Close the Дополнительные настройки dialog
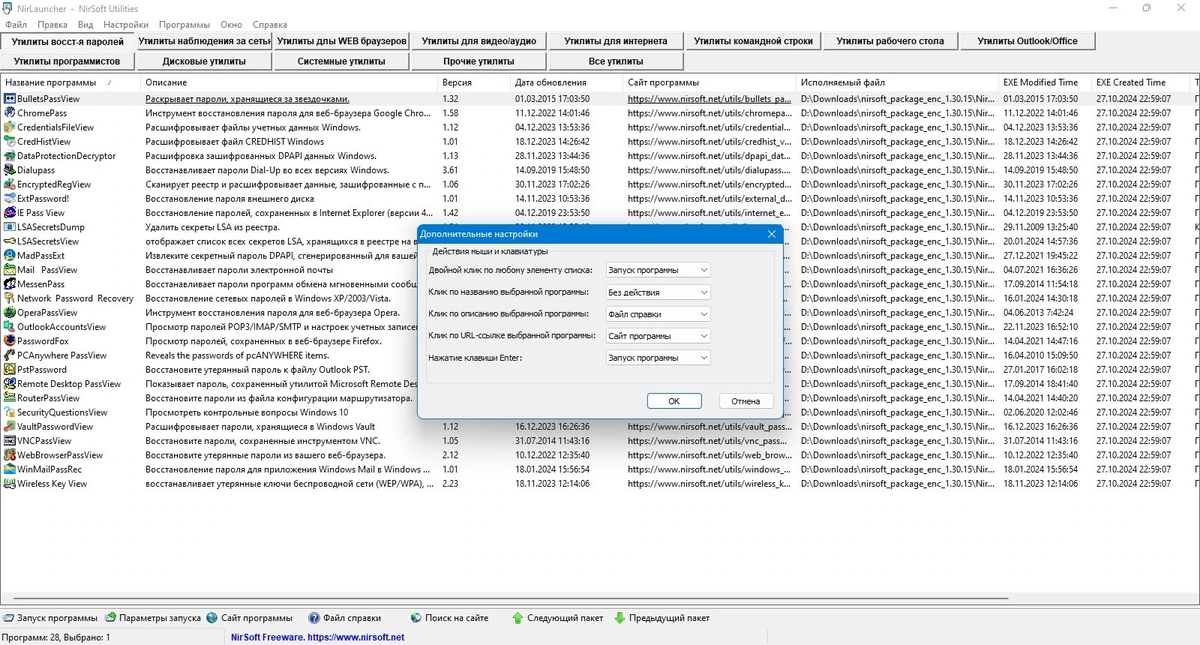Image resolution: width=1200 pixels, height=645 pixels. pos(771,234)
